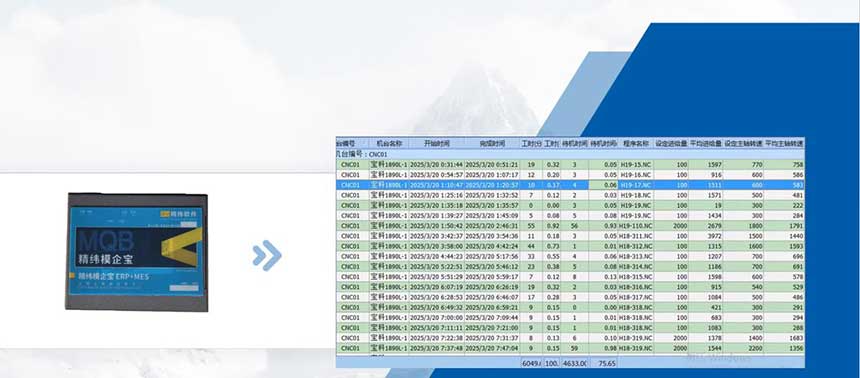Screen dimensions: 860x378
Task: Click the 完成时间 column header
Action: (x=491, y=144)
